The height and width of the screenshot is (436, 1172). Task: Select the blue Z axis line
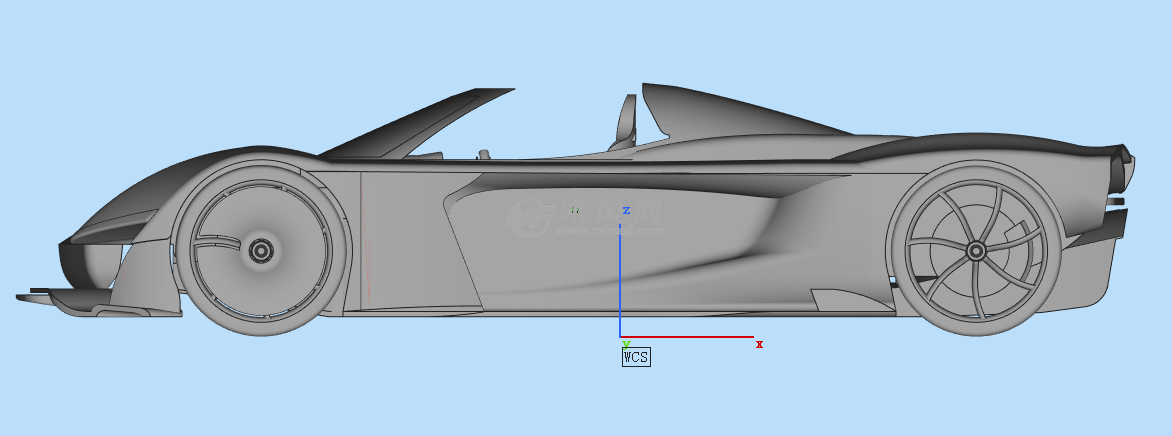(x=620, y=280)
